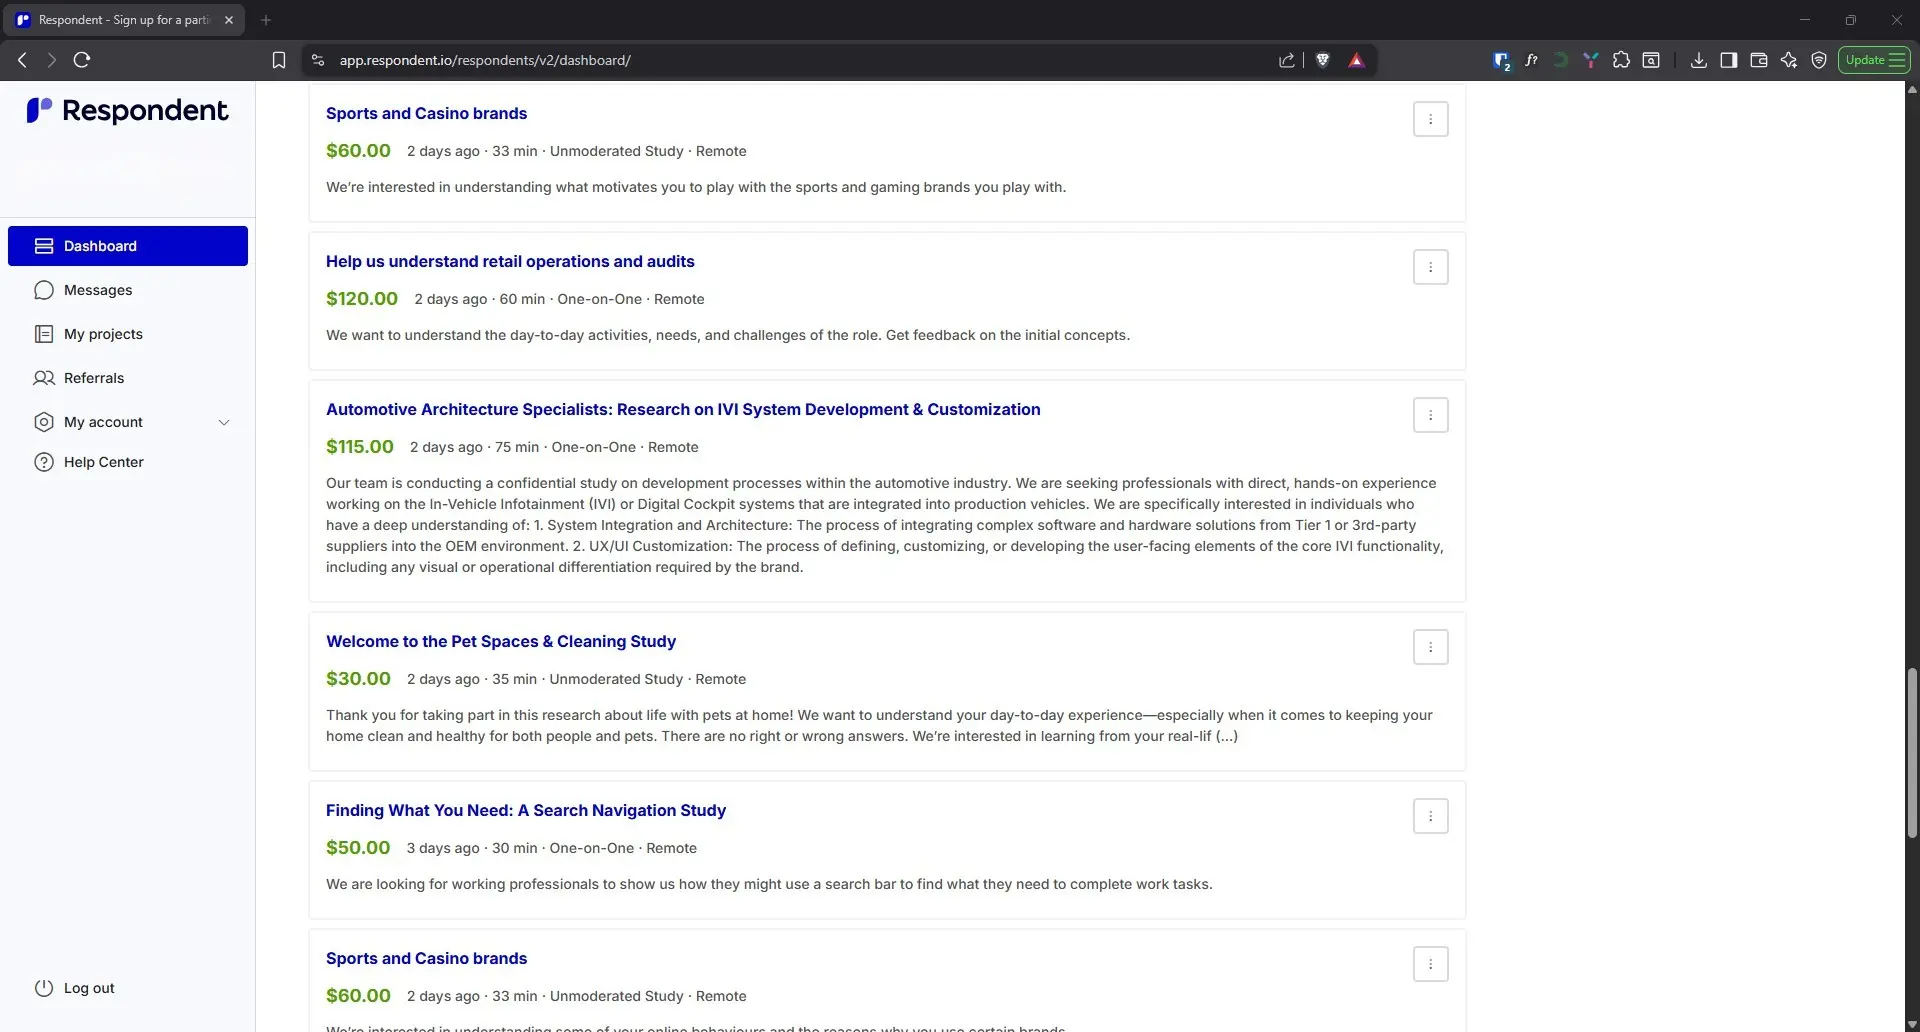Open 'Finding What You Need' study link
Viewport: 1920px width, 1032px height.
525,810
